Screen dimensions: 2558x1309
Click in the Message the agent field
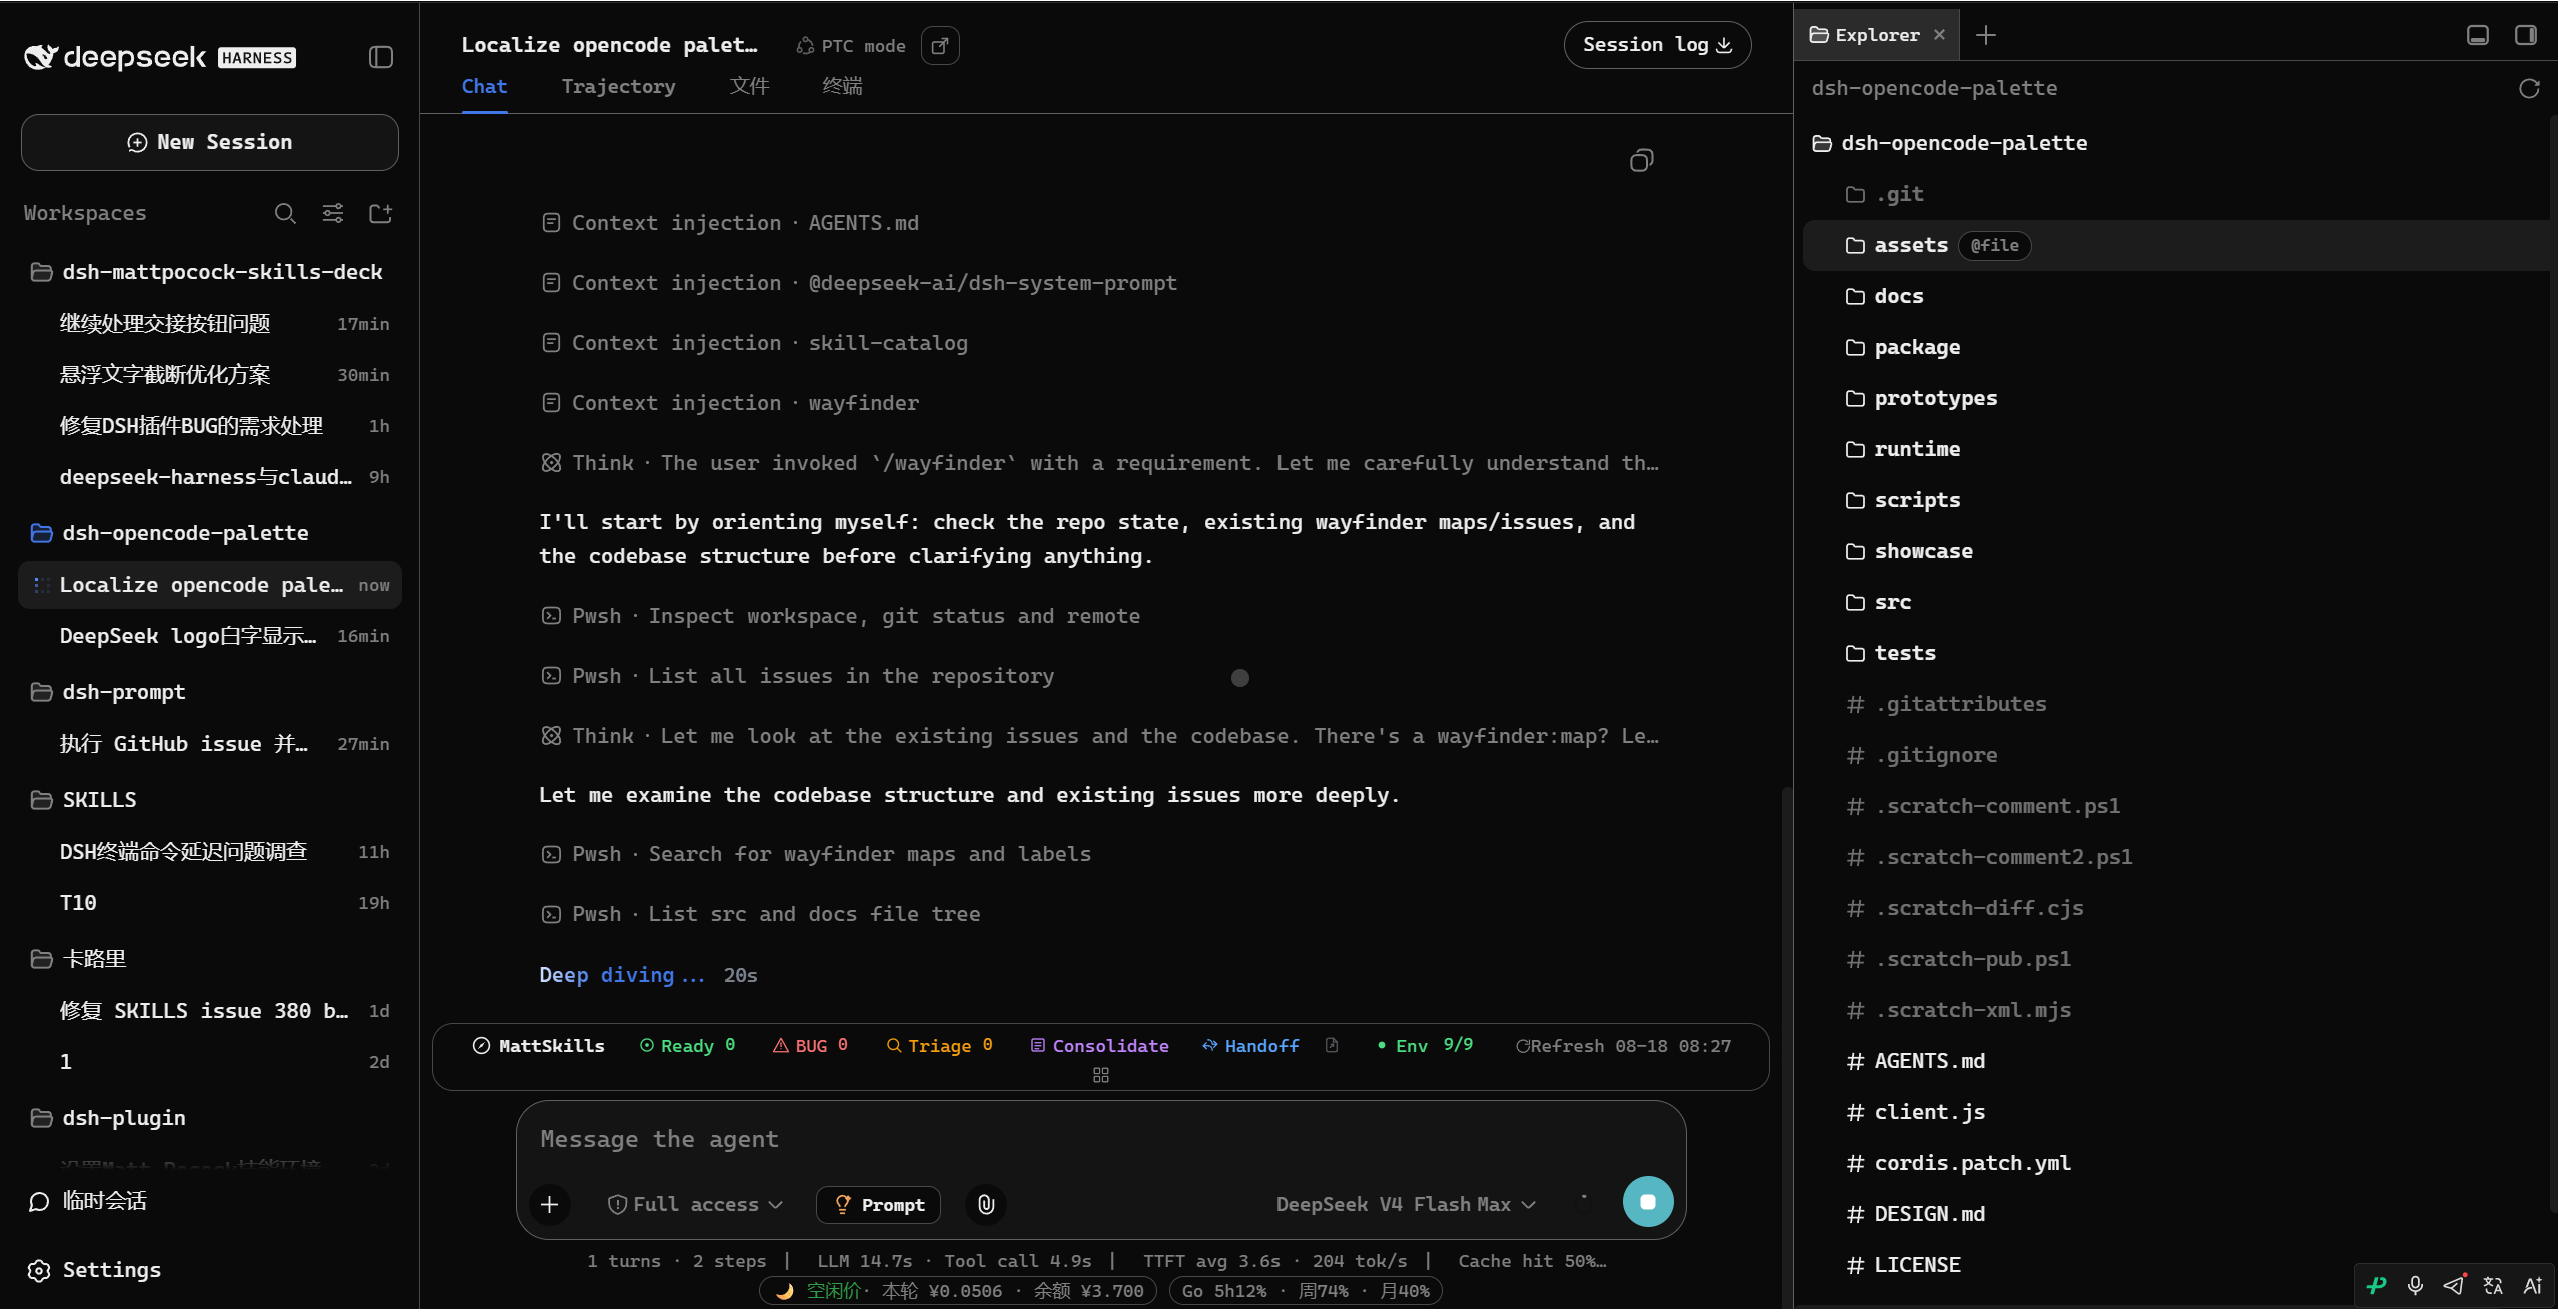[1100, 1139]
